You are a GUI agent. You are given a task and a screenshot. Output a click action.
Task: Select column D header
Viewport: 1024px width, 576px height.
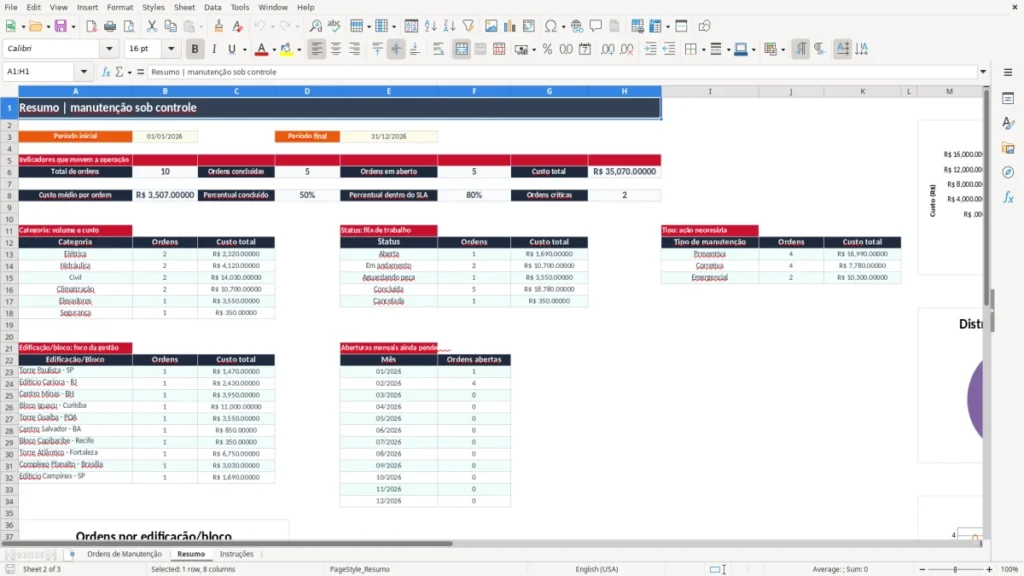[307, 91]
